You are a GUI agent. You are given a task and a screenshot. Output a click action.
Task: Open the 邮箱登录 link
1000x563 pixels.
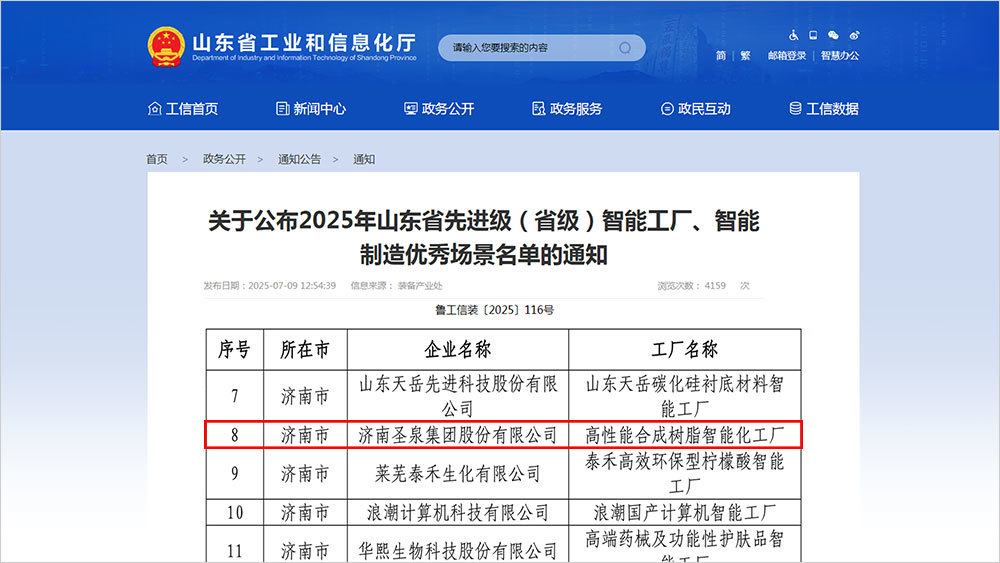[786, 56]
